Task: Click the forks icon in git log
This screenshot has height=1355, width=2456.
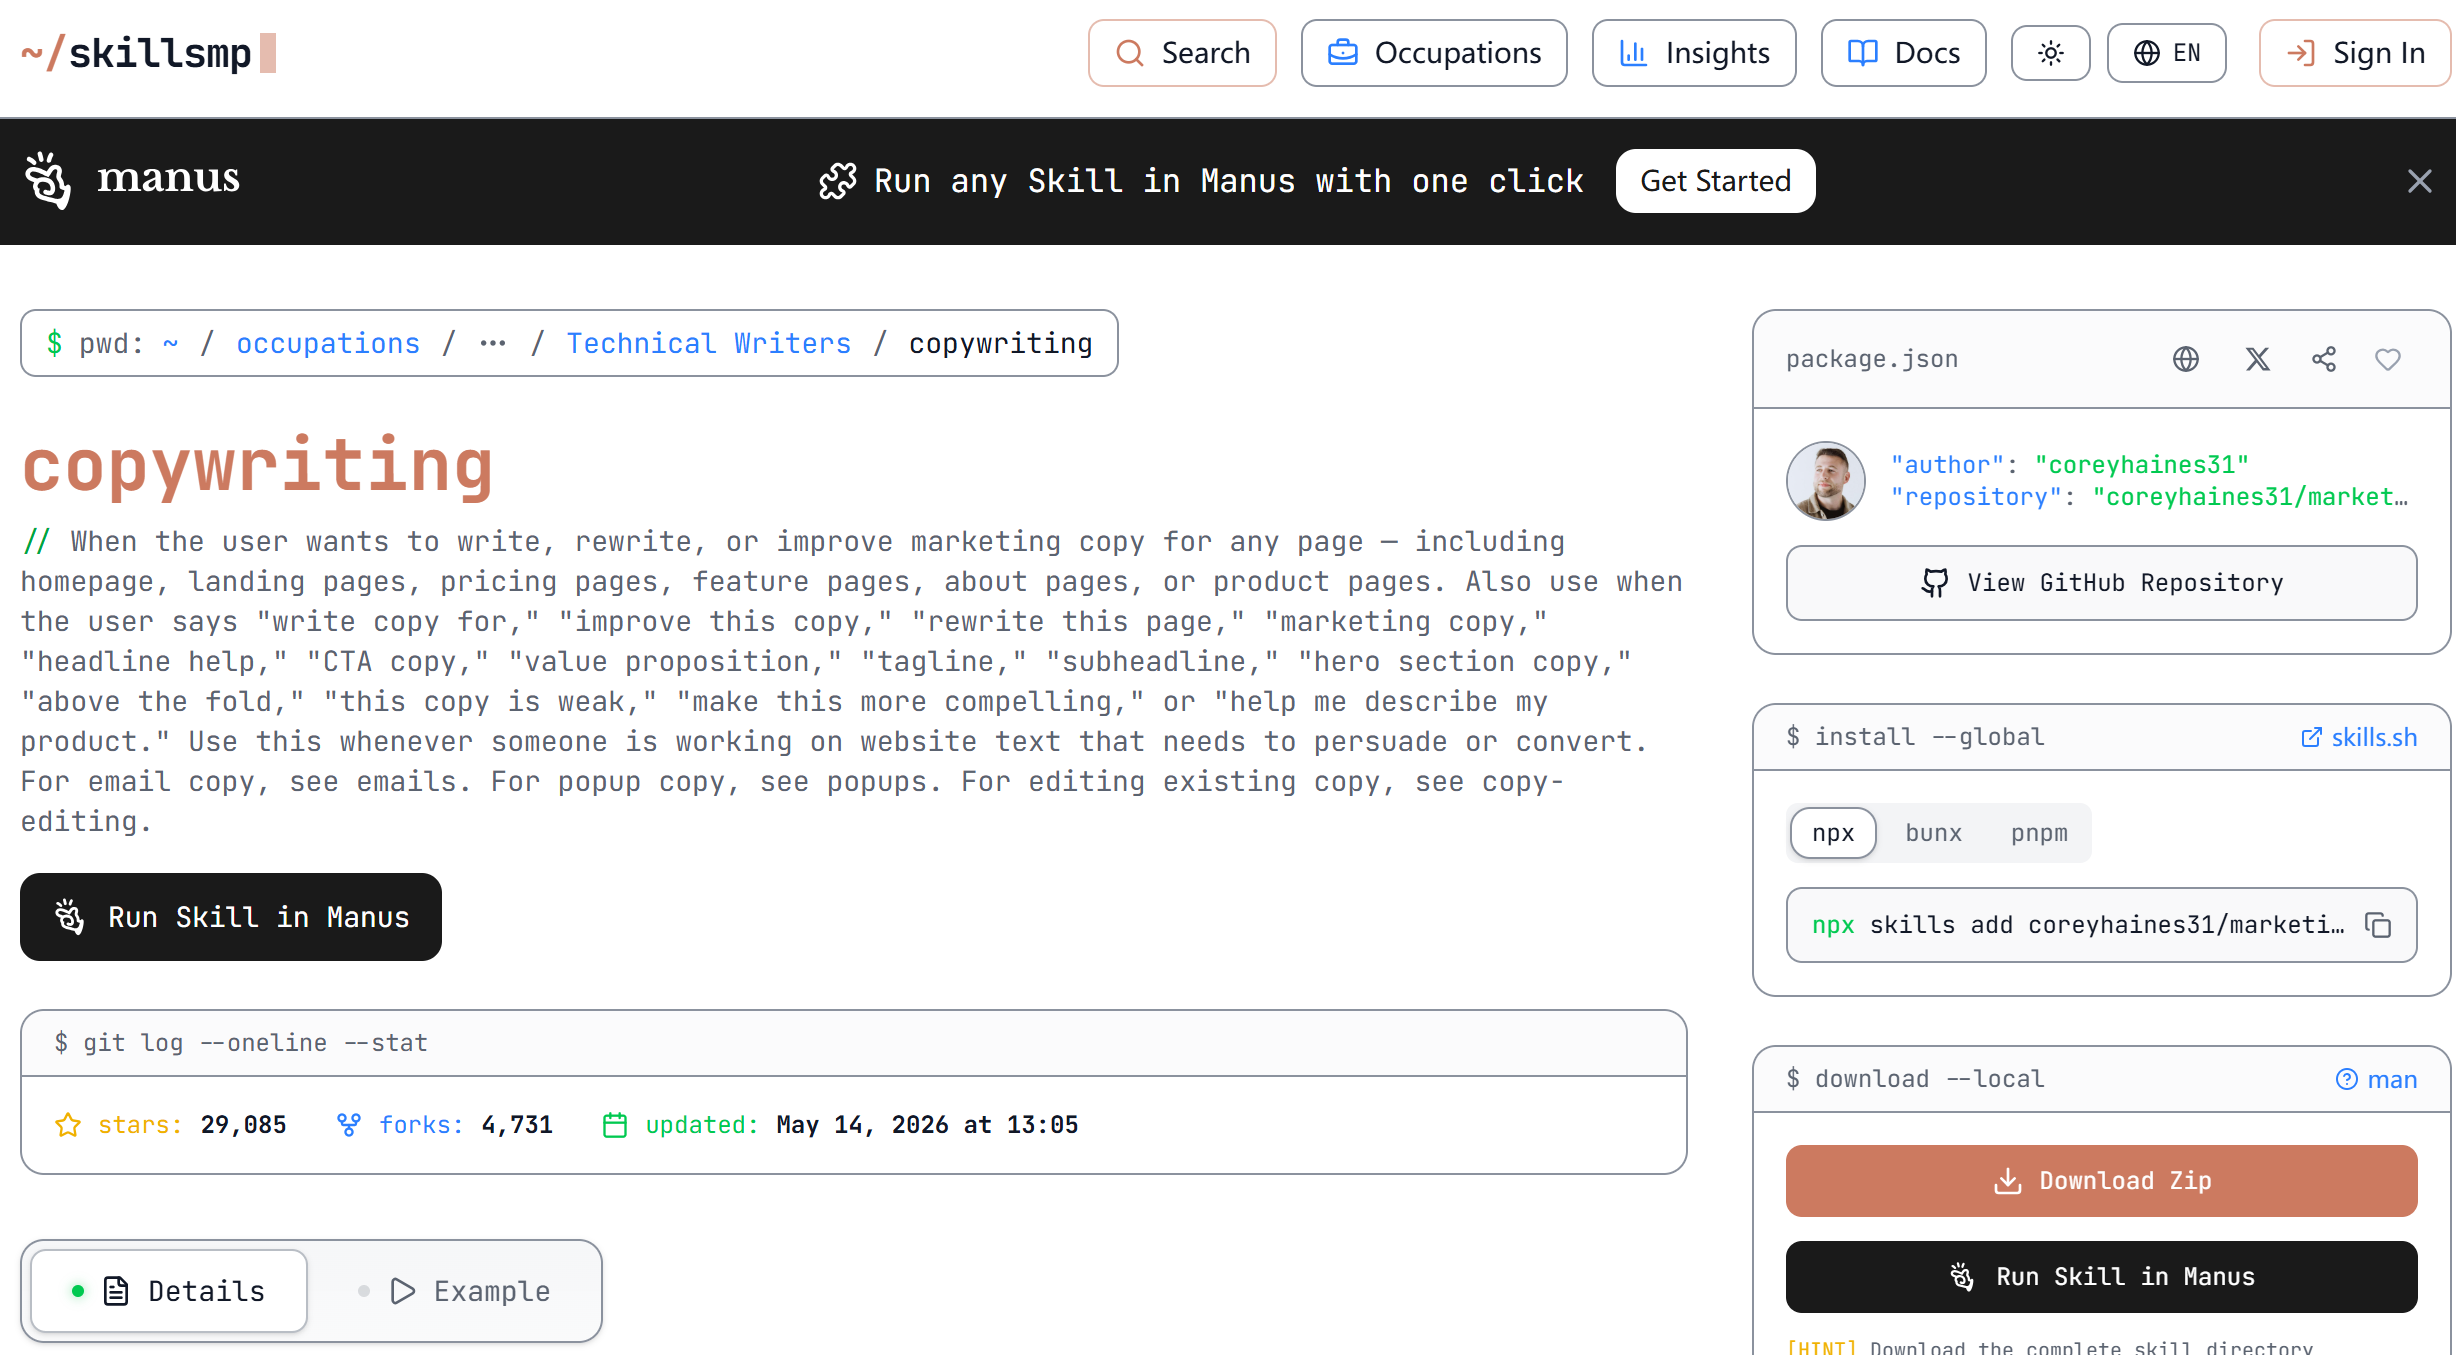Action: [348, 1125]
